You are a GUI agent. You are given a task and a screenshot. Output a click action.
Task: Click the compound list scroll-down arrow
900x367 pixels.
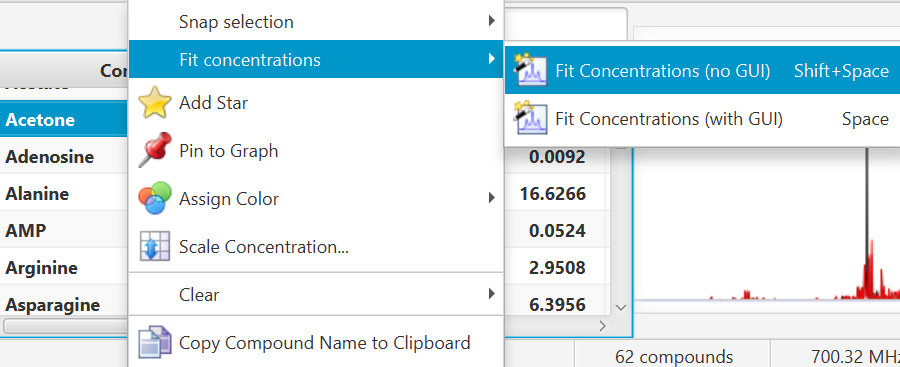click(x=620, y=307)
